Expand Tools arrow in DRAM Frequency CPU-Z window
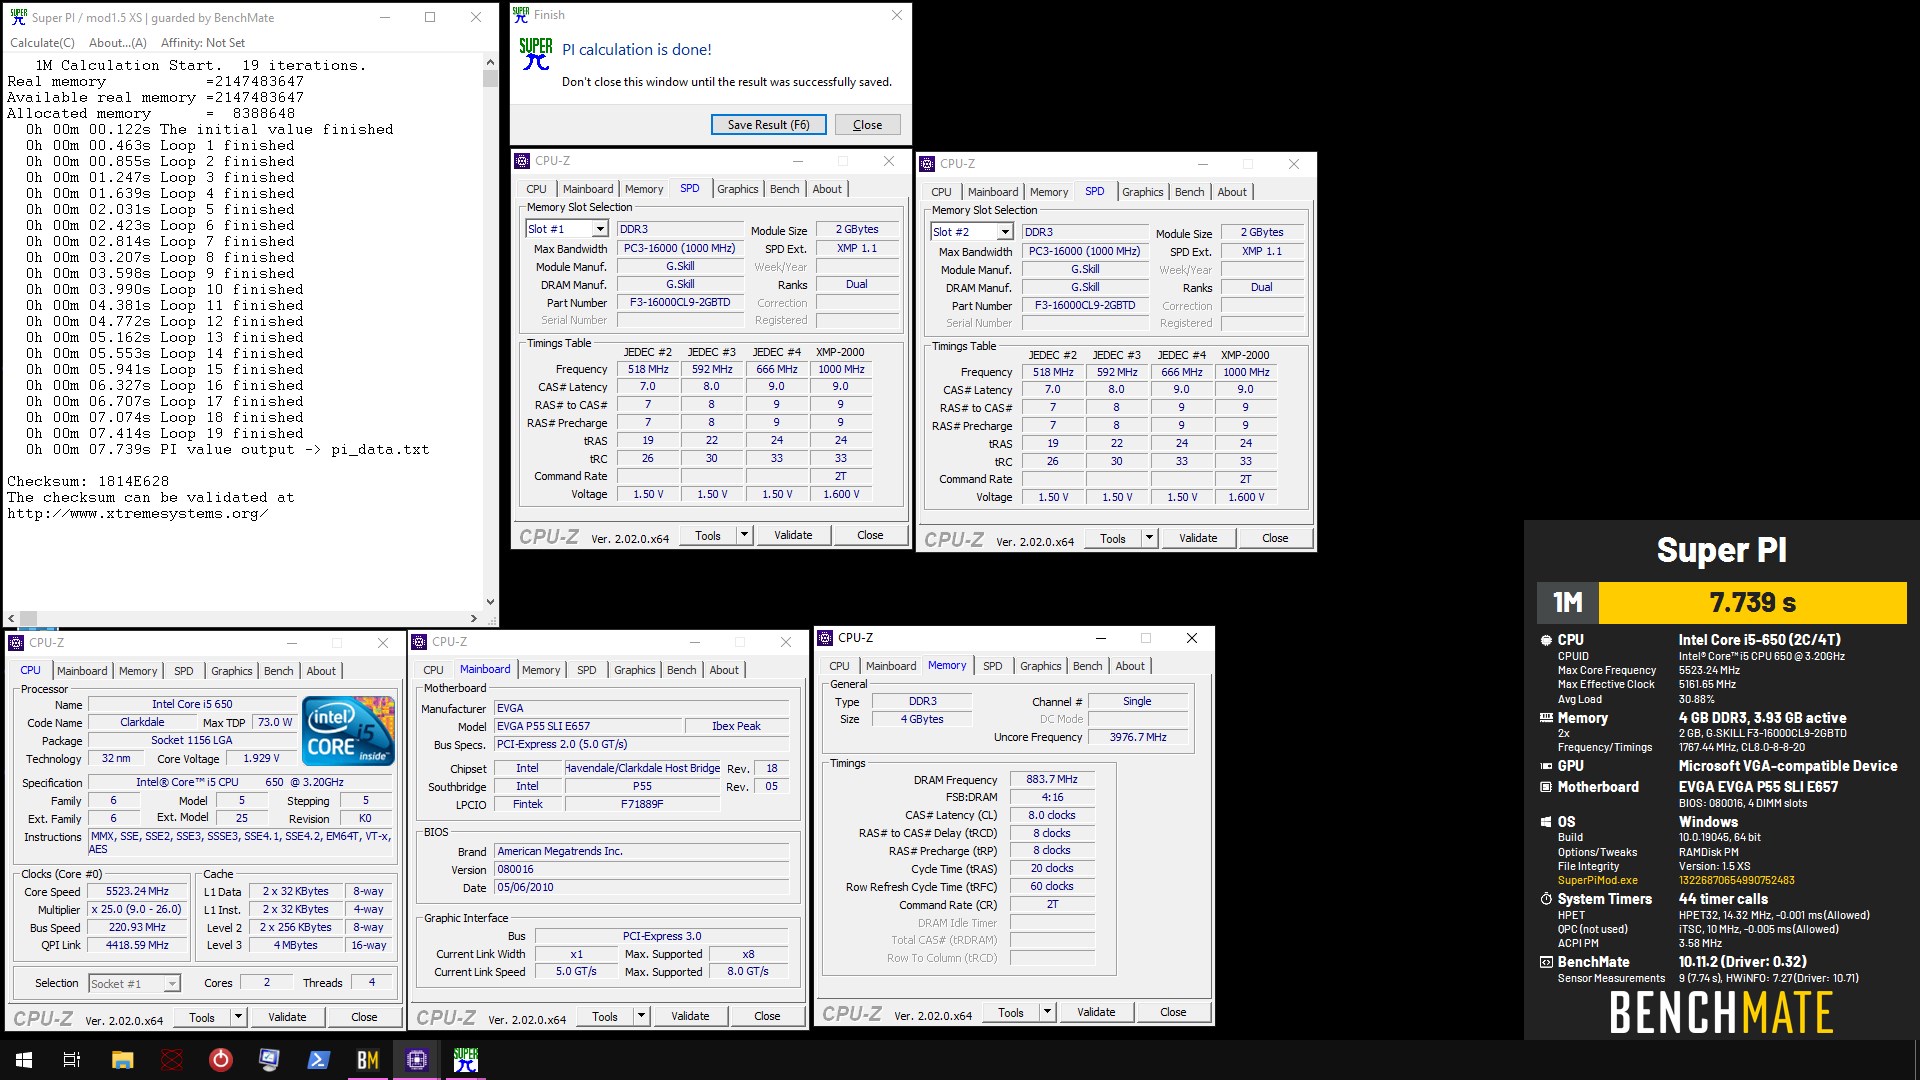The height and width of the screenshot is (1080, 1920). click(x=1047, y=1012)
